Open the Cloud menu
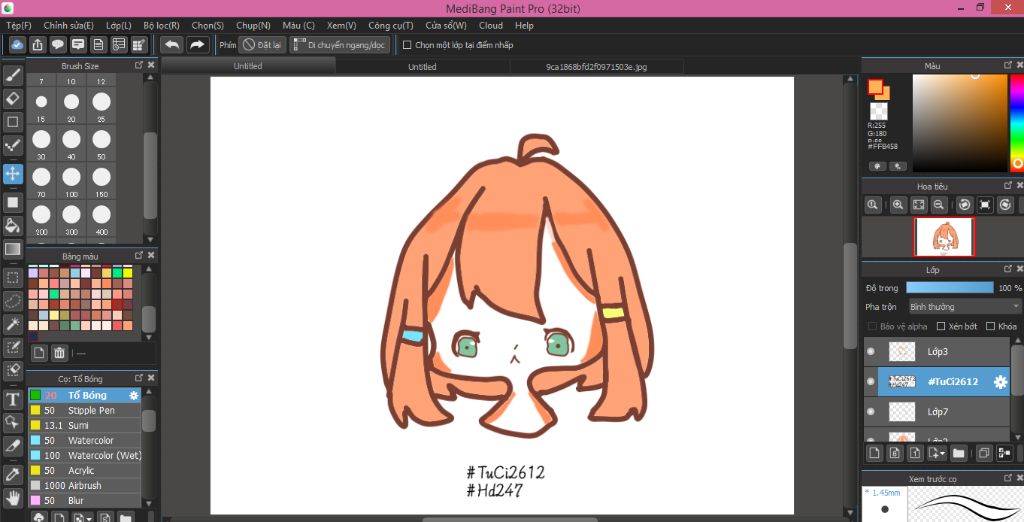 490,25
